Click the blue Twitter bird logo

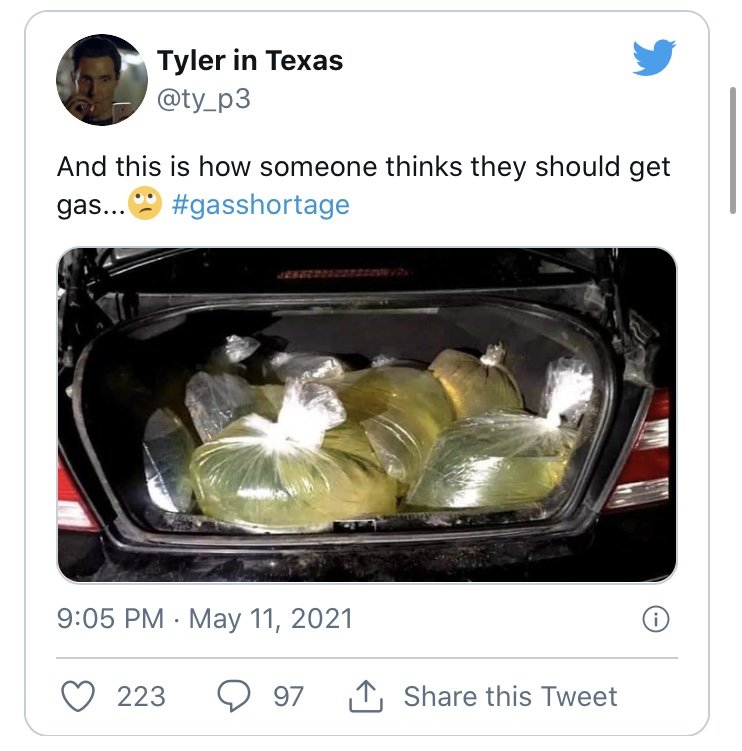click(654, 57)
